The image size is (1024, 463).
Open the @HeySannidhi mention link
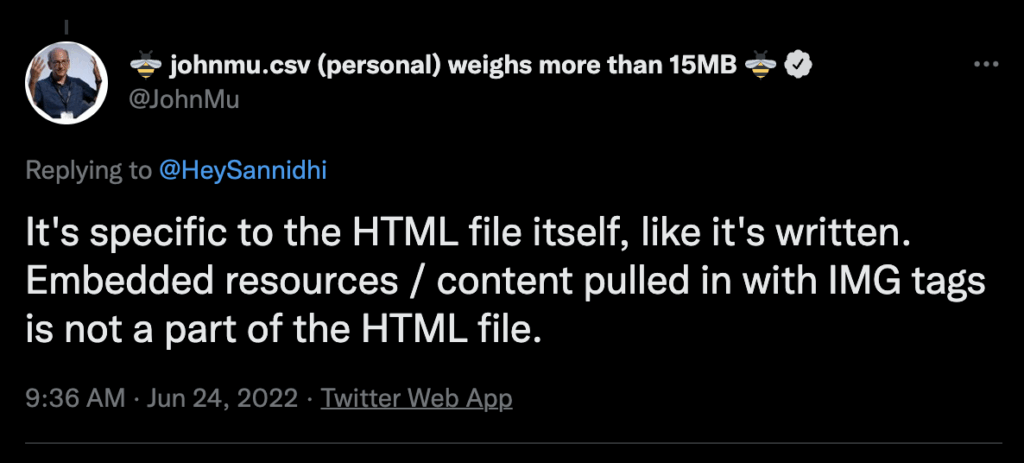[243, 171]
